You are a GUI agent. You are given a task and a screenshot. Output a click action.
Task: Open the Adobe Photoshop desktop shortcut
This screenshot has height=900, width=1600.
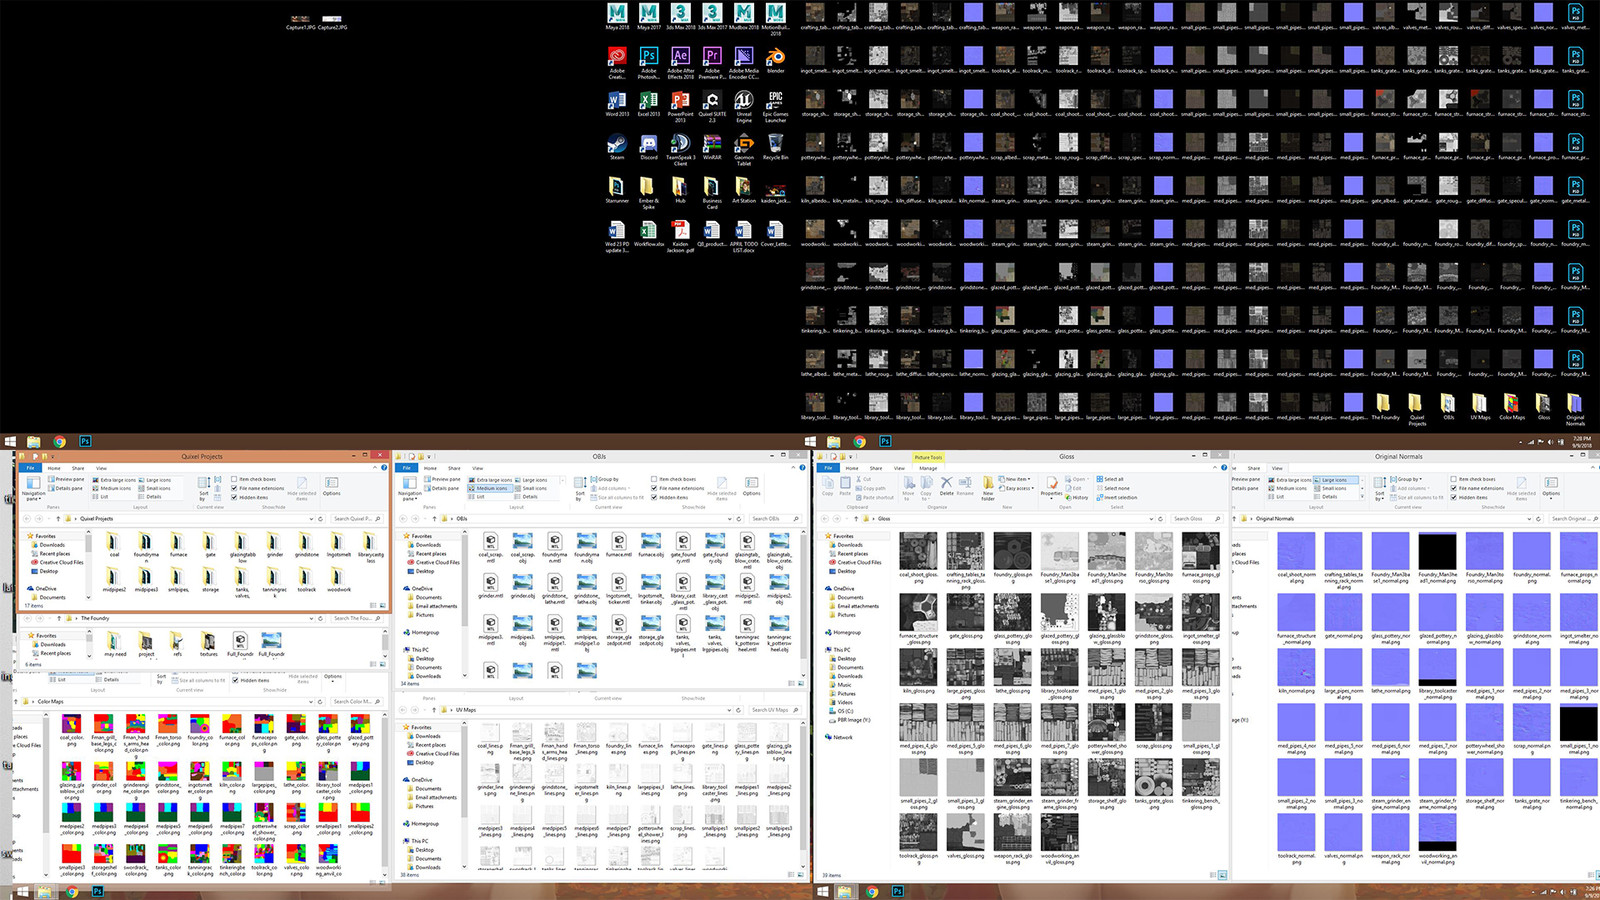649,62
